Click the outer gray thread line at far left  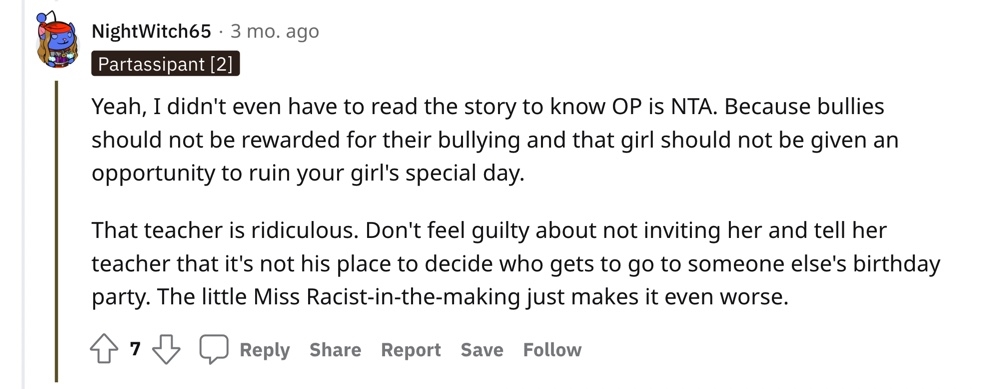pyautogui.click(x=23, y=194)
